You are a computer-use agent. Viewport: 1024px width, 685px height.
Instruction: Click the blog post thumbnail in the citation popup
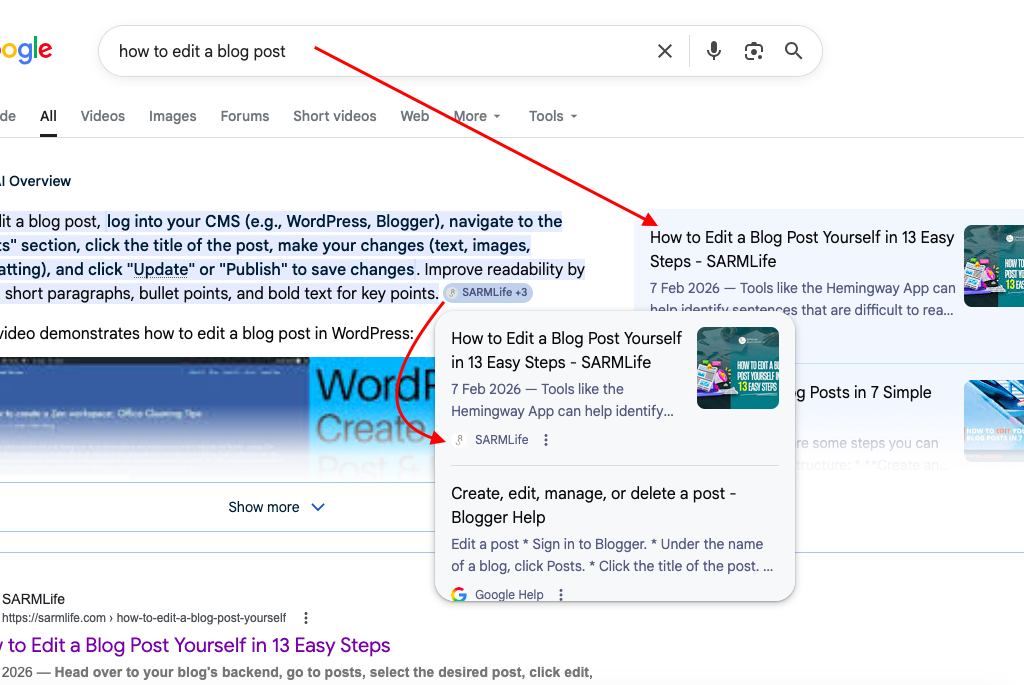pos(738,367)
